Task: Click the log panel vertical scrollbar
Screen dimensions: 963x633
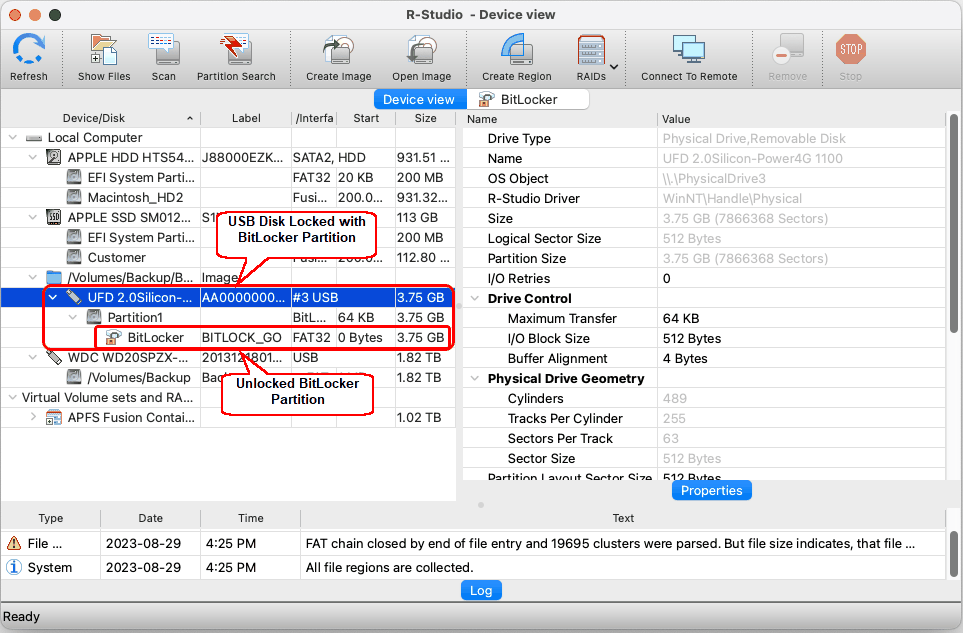Action: 954,554
